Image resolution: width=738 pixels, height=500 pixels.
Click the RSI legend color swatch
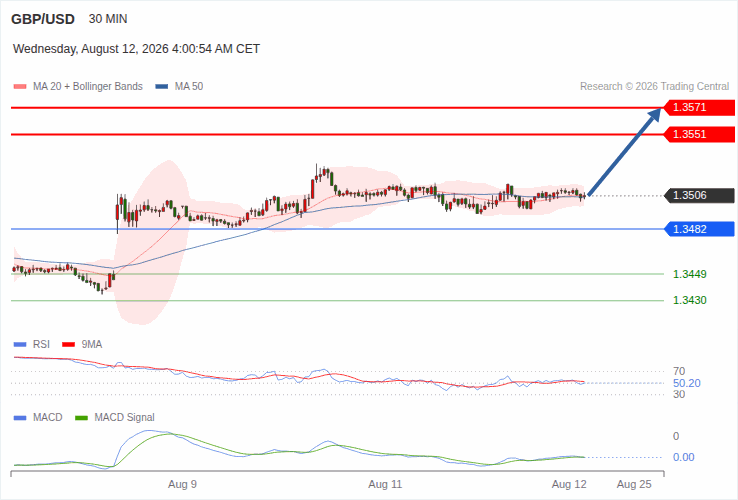(20, 345)
